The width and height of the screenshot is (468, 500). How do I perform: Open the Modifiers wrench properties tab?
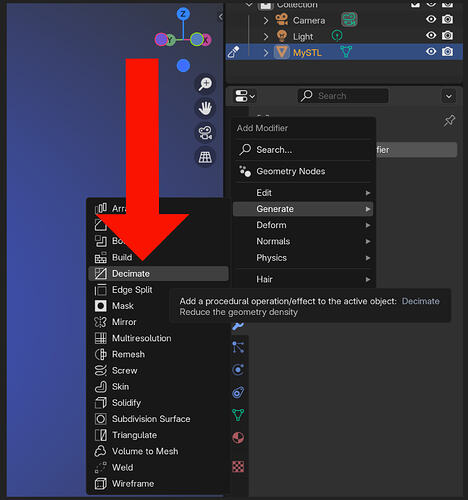pyautogui.click(x=238, y=326)
